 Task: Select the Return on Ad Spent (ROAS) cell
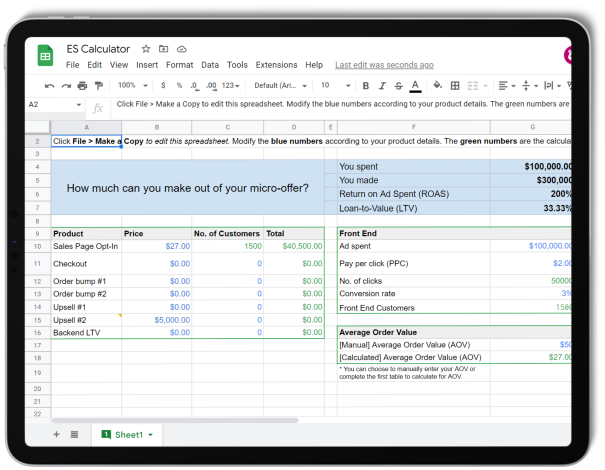[x=414, y=194]
